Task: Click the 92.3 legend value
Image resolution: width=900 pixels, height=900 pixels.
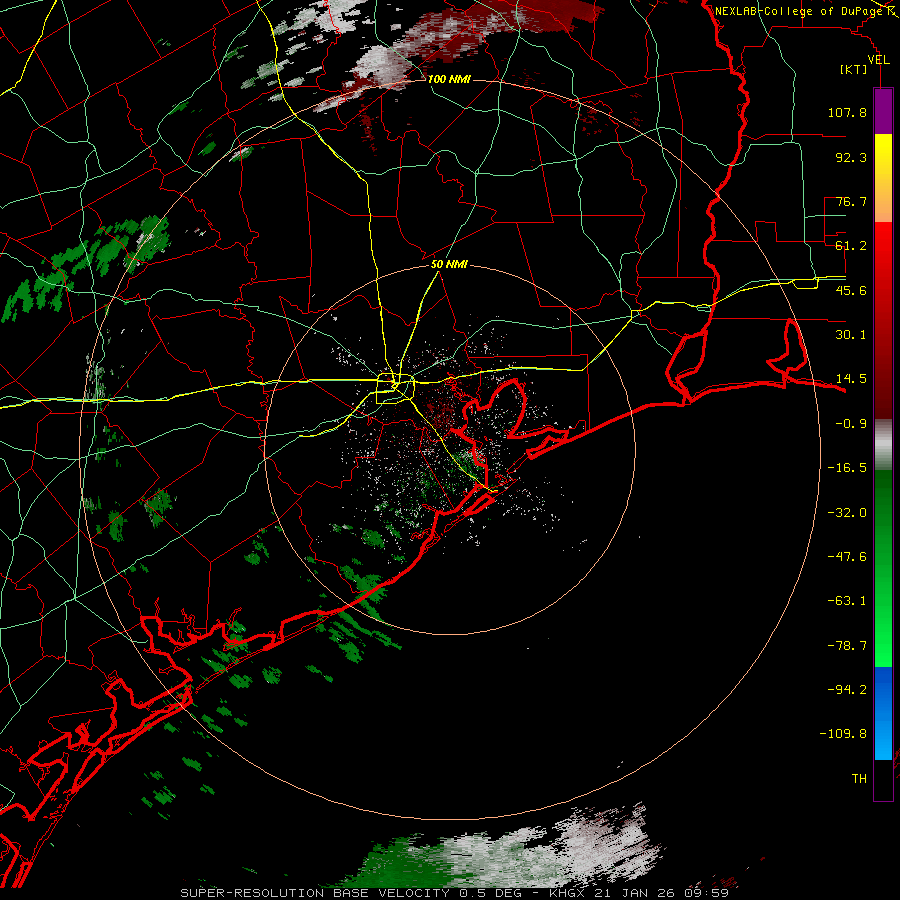Action: [x=851, y=157]
